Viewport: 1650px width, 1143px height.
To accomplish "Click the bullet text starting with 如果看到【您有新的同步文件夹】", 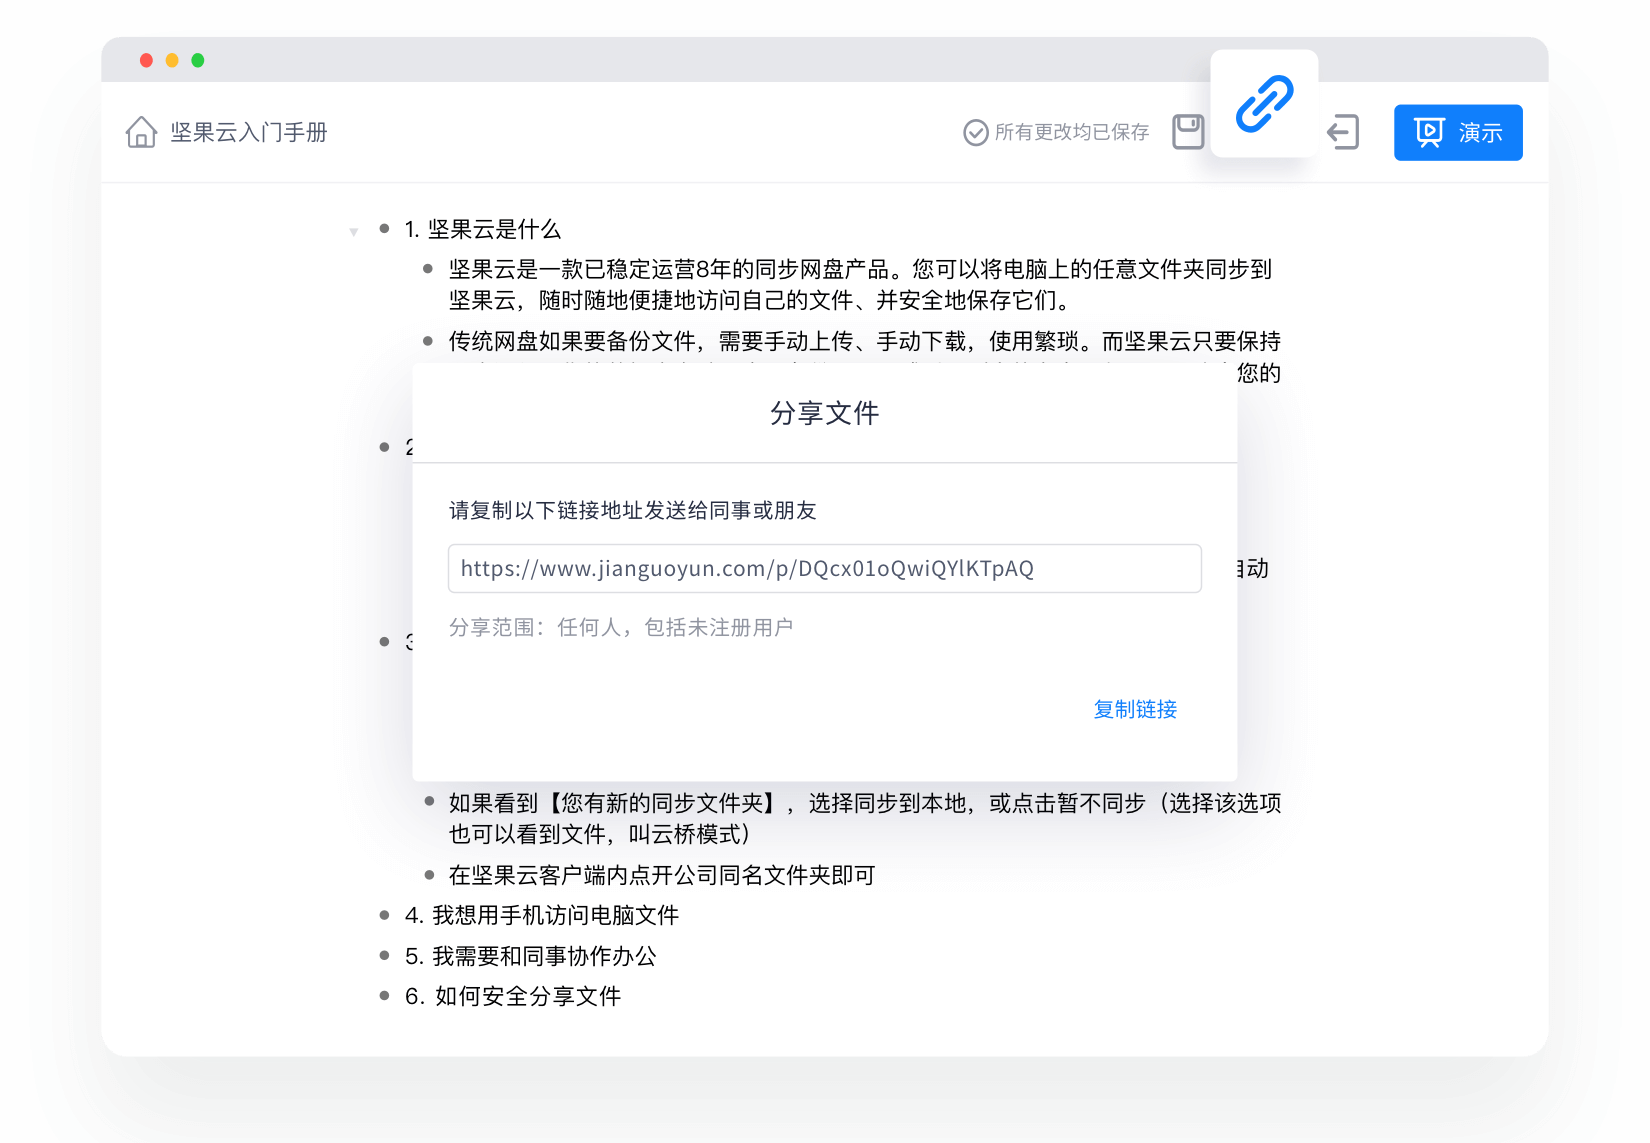I will pos(864,803).
